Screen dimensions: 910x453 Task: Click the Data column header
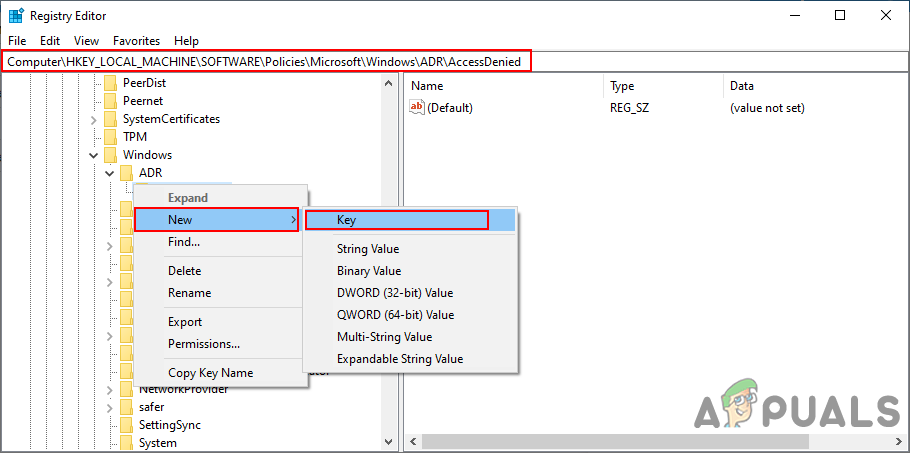click(x=816, y=86)
